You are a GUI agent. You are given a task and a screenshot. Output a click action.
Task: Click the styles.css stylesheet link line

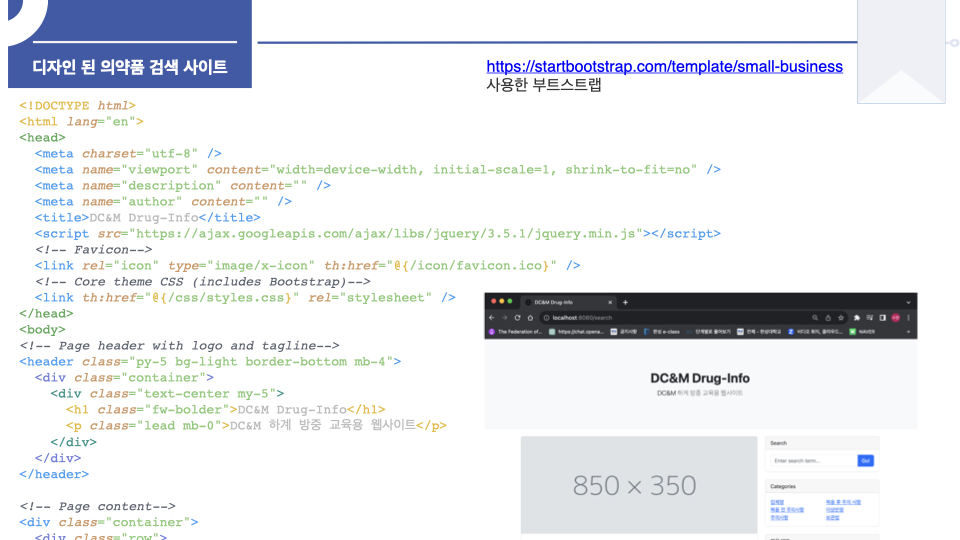(245, 297)
